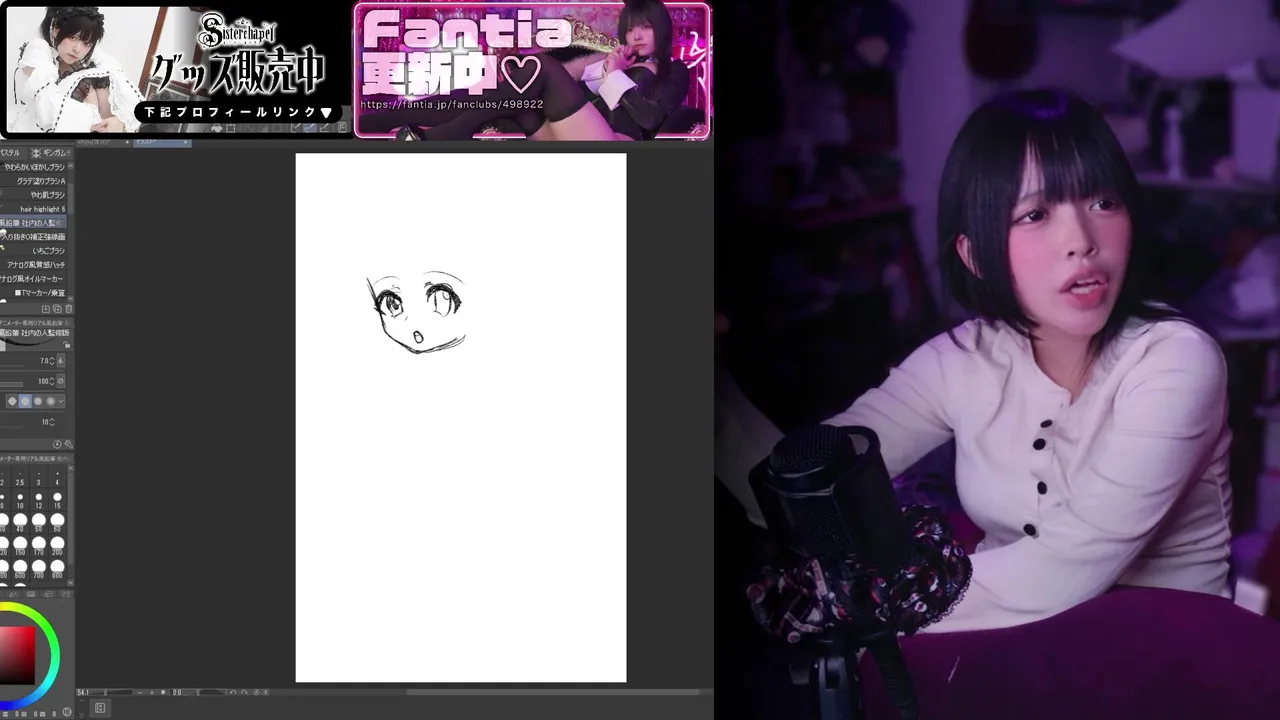Click the timeline panel icon at bottom
The image size is (1280, 720).
pos(101,707)
